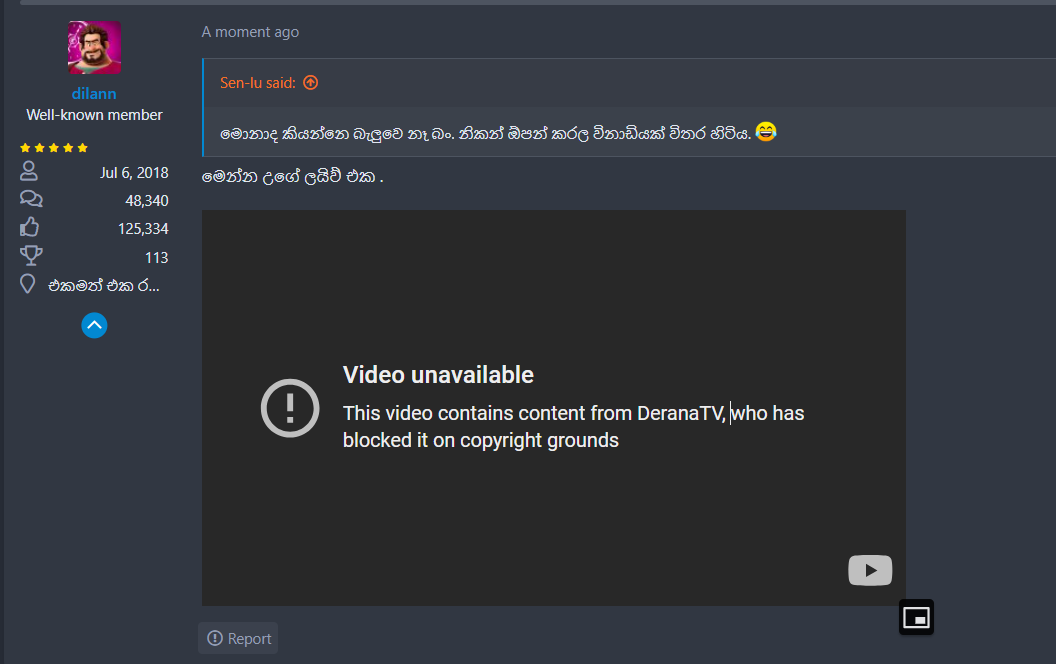
Task: Click the location pin icon
Action: pyautogui.click(x=28, y=284)
